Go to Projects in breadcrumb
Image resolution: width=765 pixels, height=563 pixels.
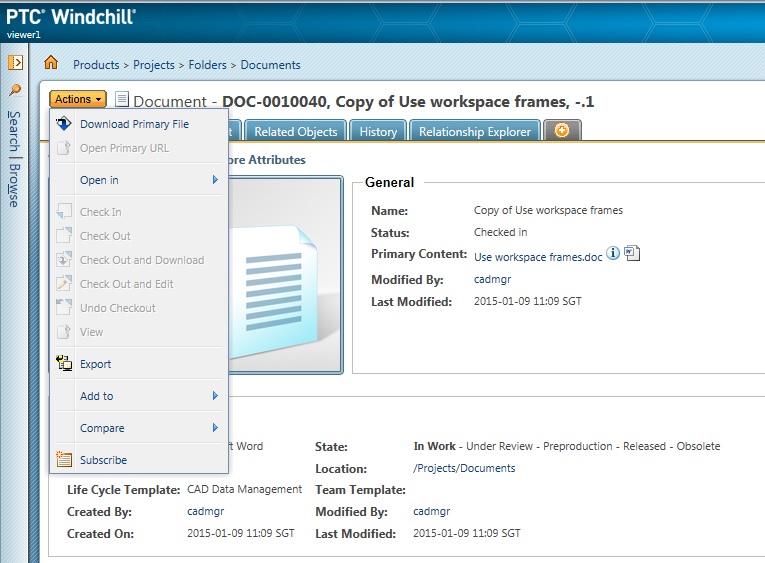click(154, 64)
